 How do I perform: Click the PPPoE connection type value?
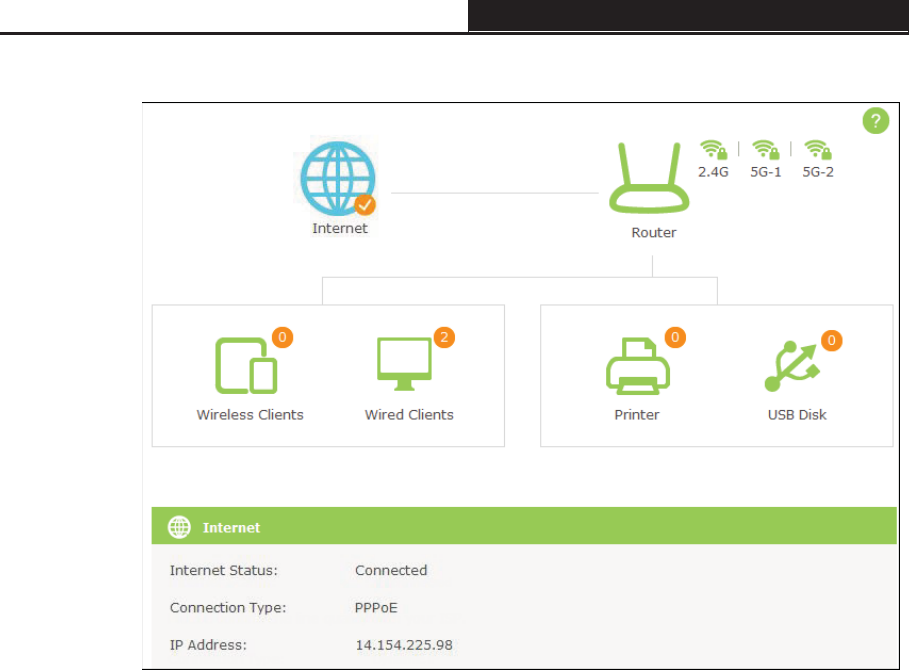pyautogui.click(x=376, y=608)
